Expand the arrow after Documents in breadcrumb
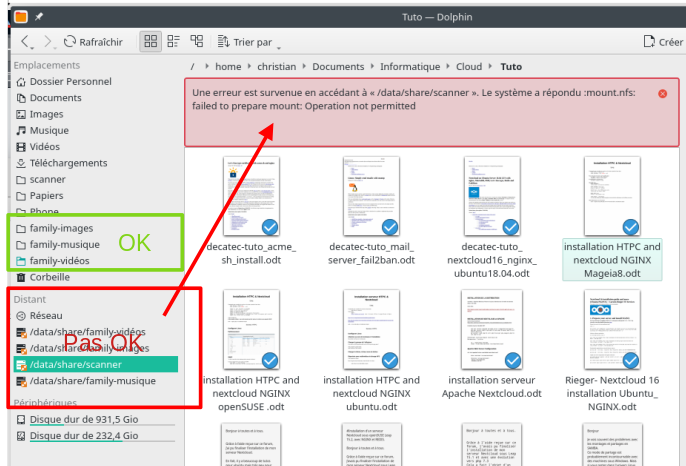 [x=372, y=66]
